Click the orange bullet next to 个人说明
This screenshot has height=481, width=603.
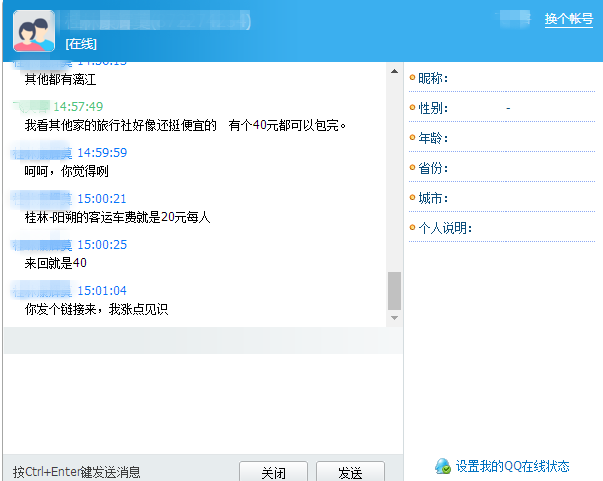[412, 228]
